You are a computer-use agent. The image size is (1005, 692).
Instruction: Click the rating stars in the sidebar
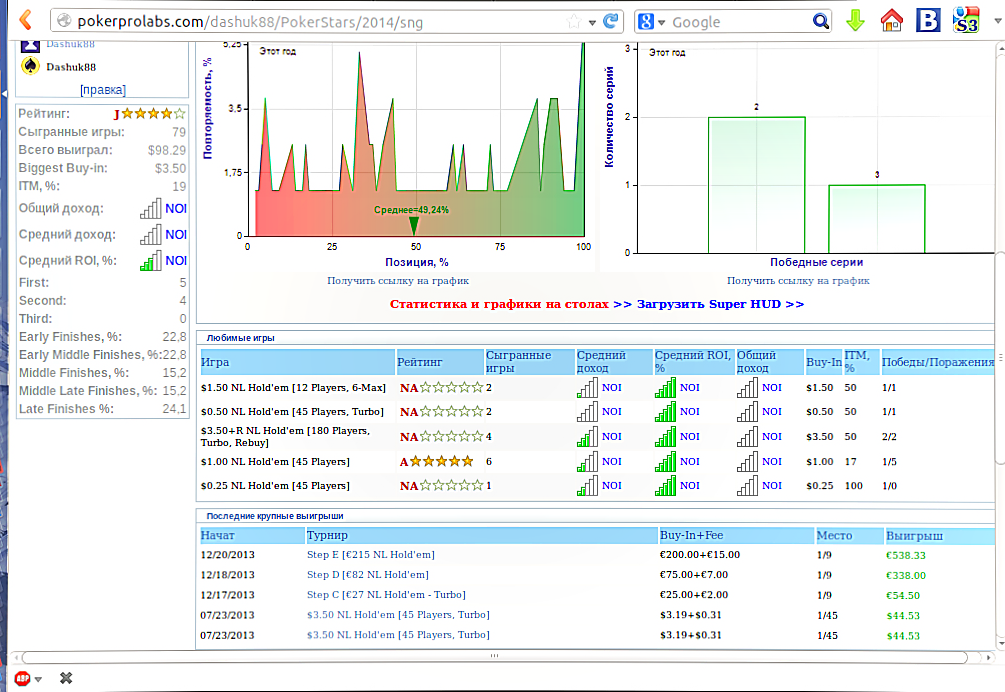point(153,113)
